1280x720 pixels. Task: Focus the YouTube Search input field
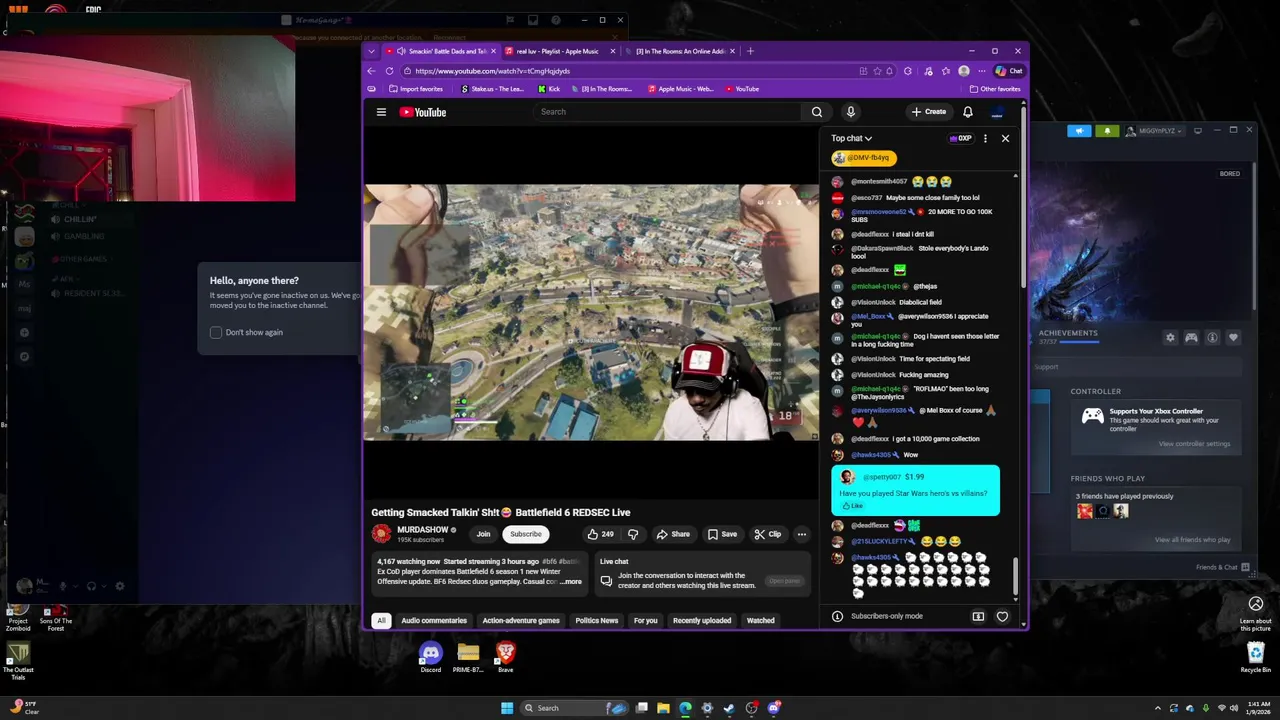click(667, 112)
